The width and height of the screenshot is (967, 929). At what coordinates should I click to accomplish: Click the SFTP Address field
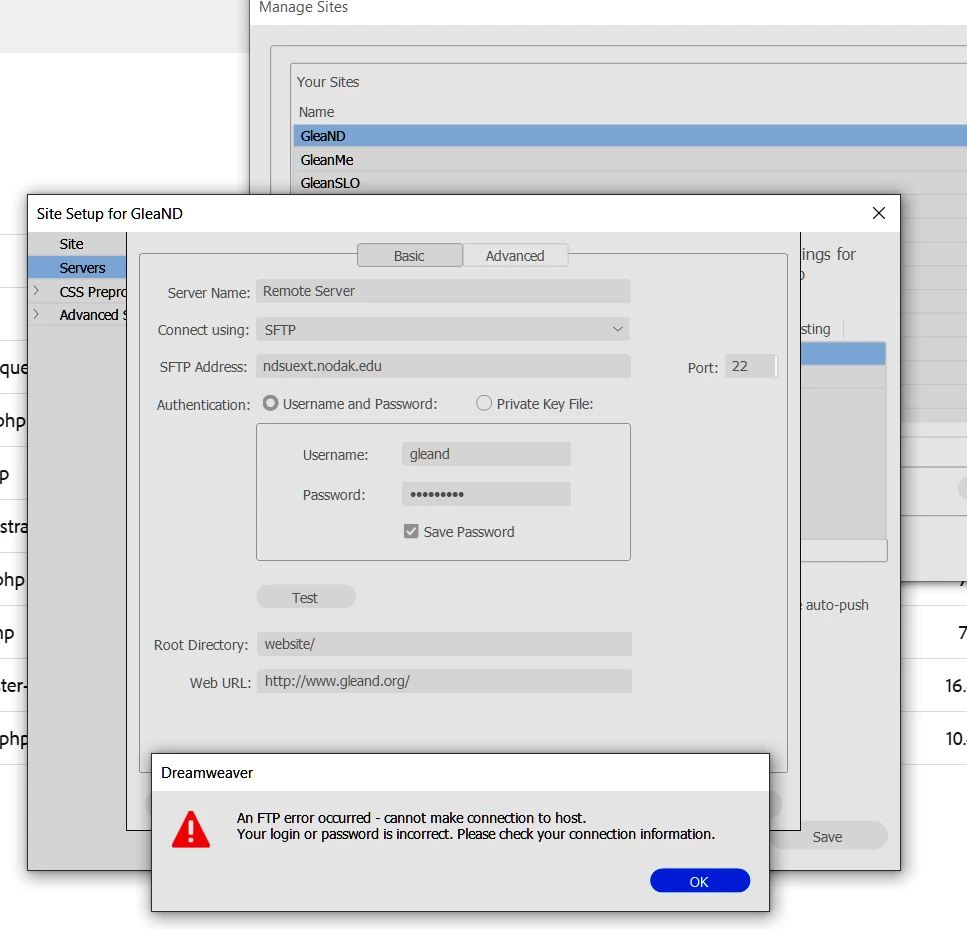pyautogui.click(x=443, y=366)
